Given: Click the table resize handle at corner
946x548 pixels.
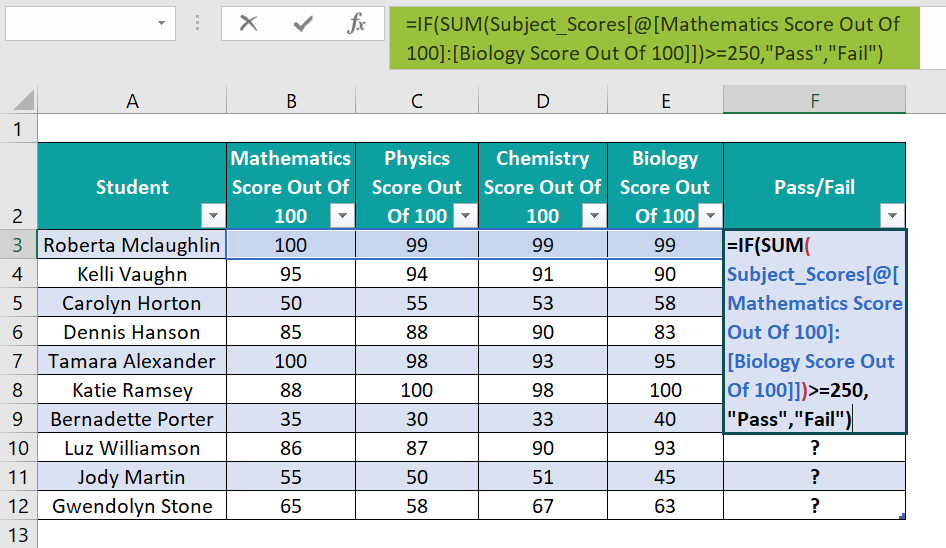Looking at the screenshot, I should [x=902, y=516].
